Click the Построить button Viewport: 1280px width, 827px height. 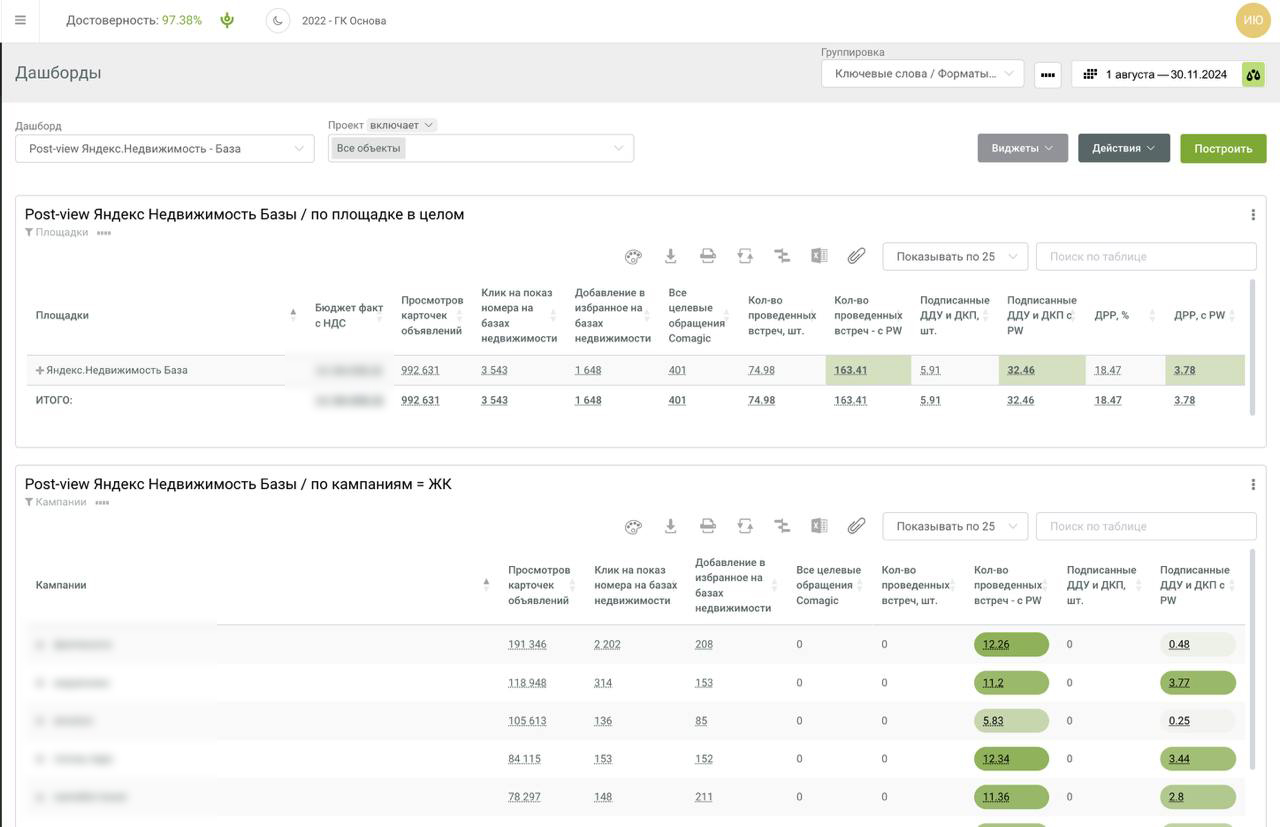[x=1222, y=149]
